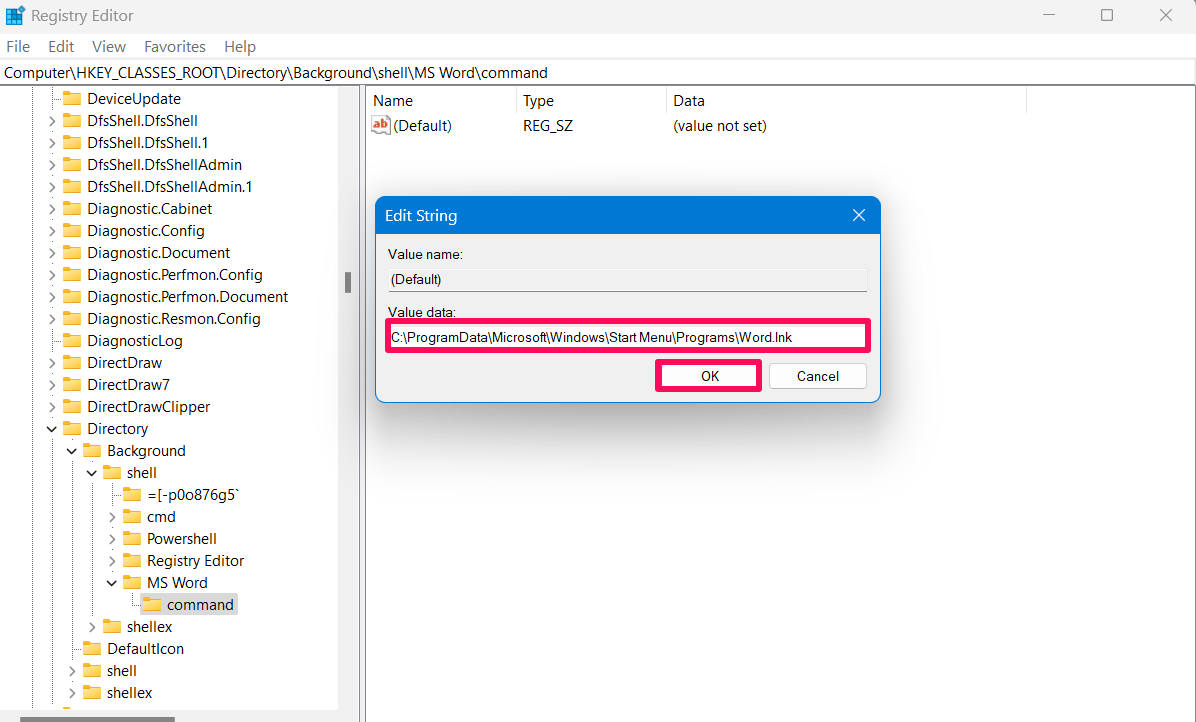Expand the shellex key under Background

(92, 627)
